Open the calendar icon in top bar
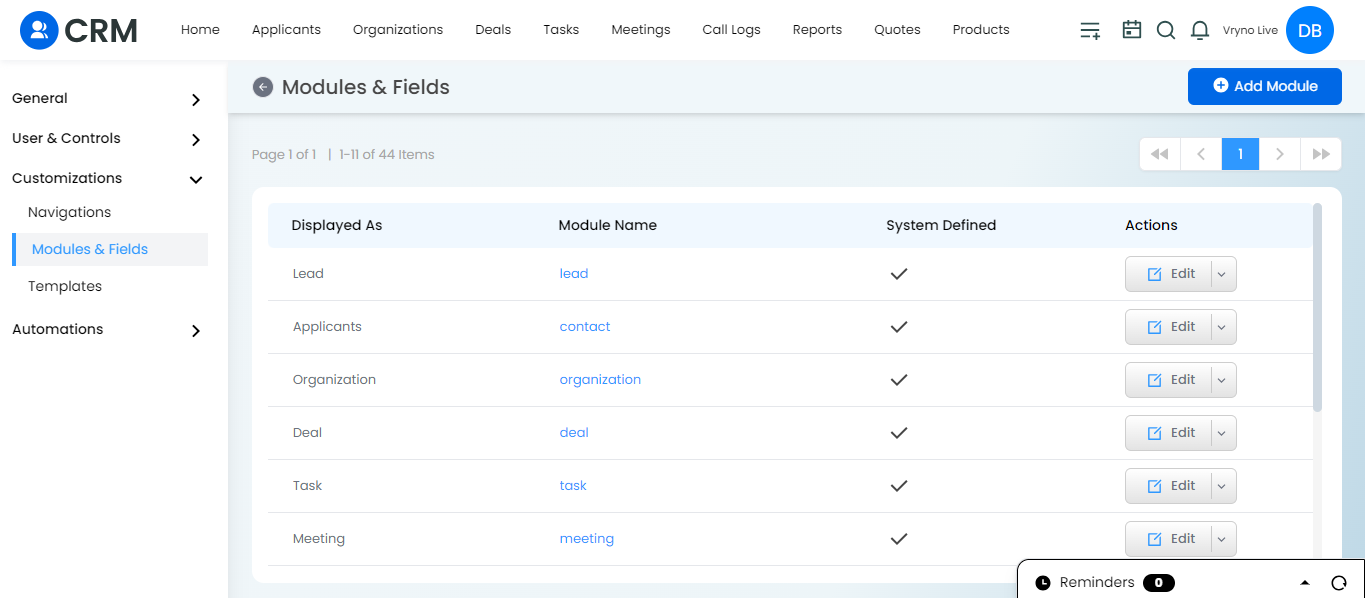Viewport: 1365px width, 598px height. (x=1131, y=30)
